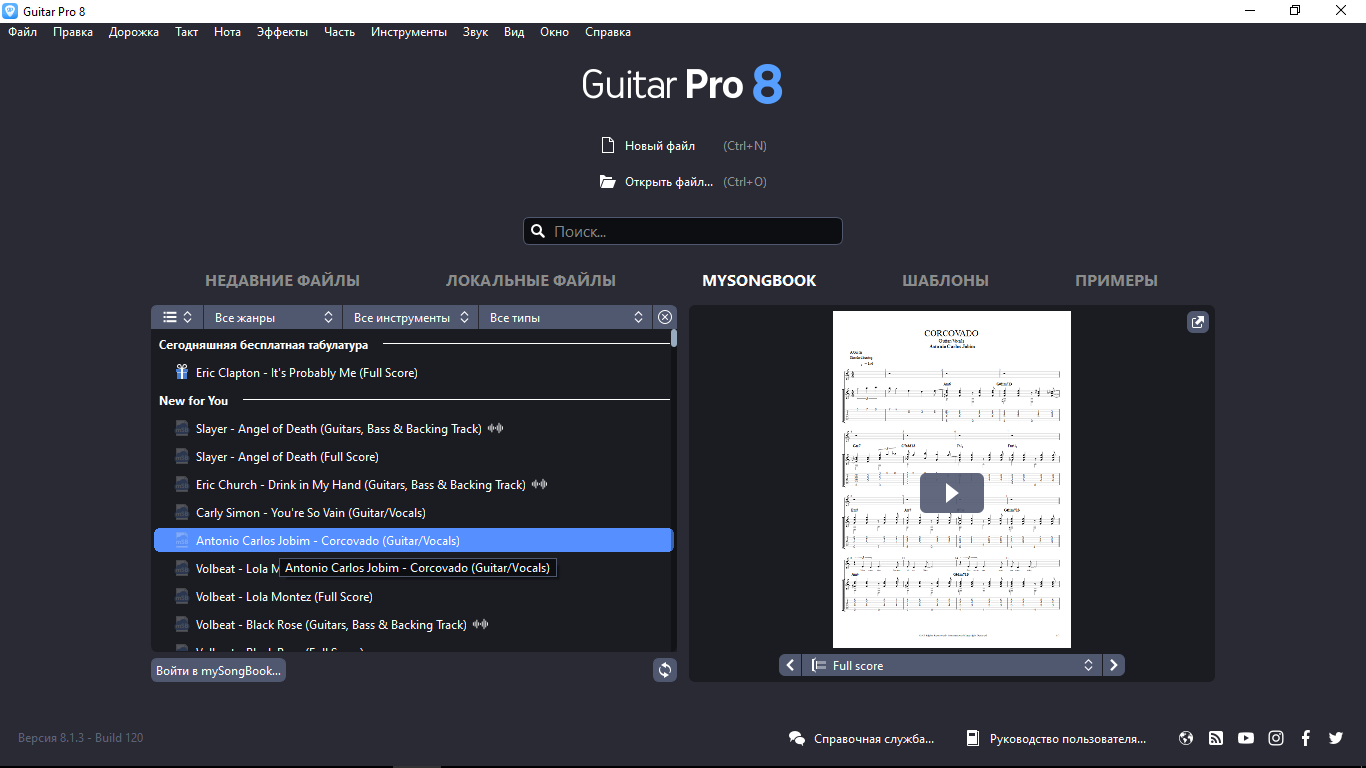Click Версия 8.1.3 - Build 120 text
The width and height of the screenshot is (1366, 768).
[81, 738]
